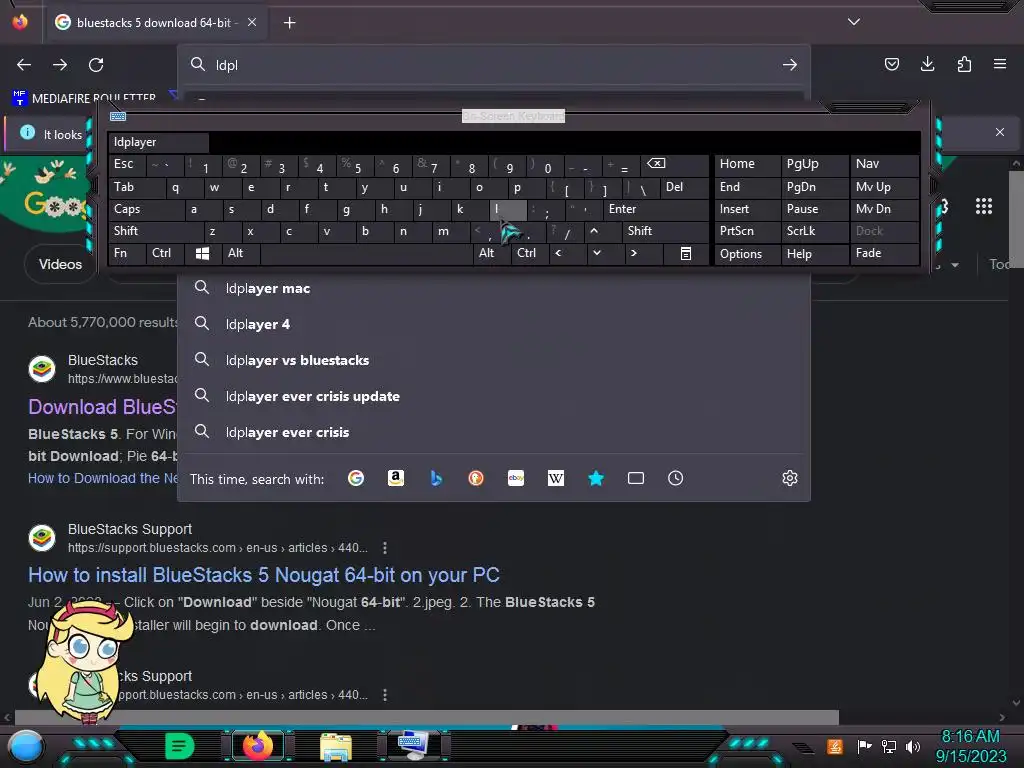The image size is (1024, 768).
Task: Click the Home key
Action: click(747, 165)
